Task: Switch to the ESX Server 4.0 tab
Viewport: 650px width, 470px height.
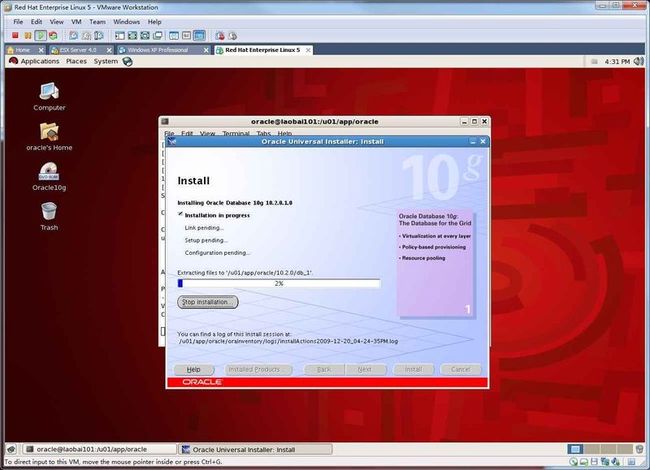Action: pyautogui.click(x=78, y=50)
